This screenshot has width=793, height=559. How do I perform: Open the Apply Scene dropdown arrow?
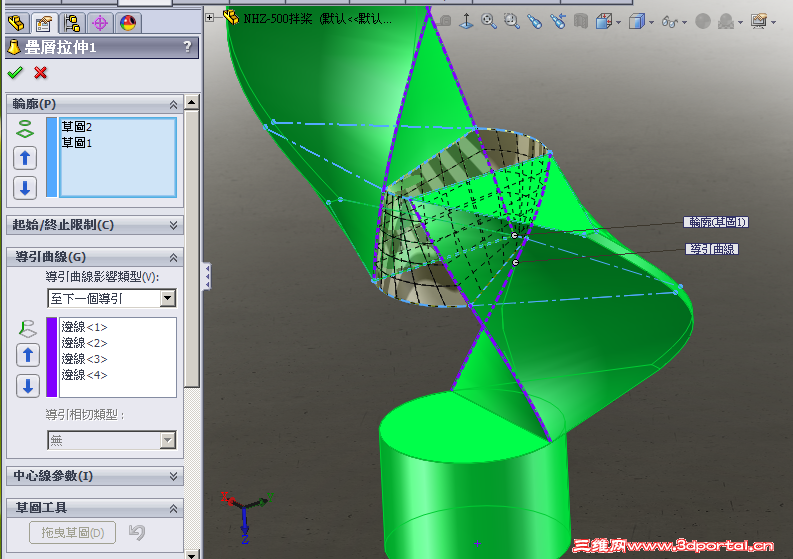pos(740,22)
